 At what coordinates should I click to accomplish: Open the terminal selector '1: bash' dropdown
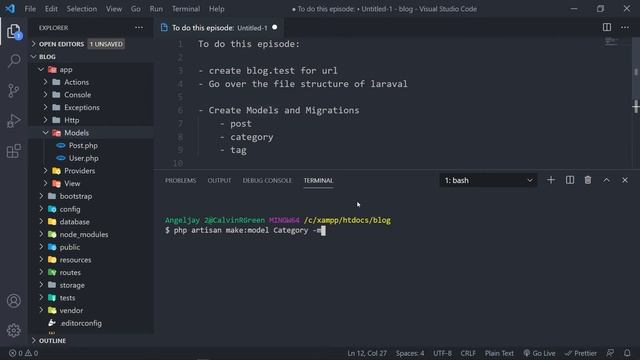click(x=488, y=180)
